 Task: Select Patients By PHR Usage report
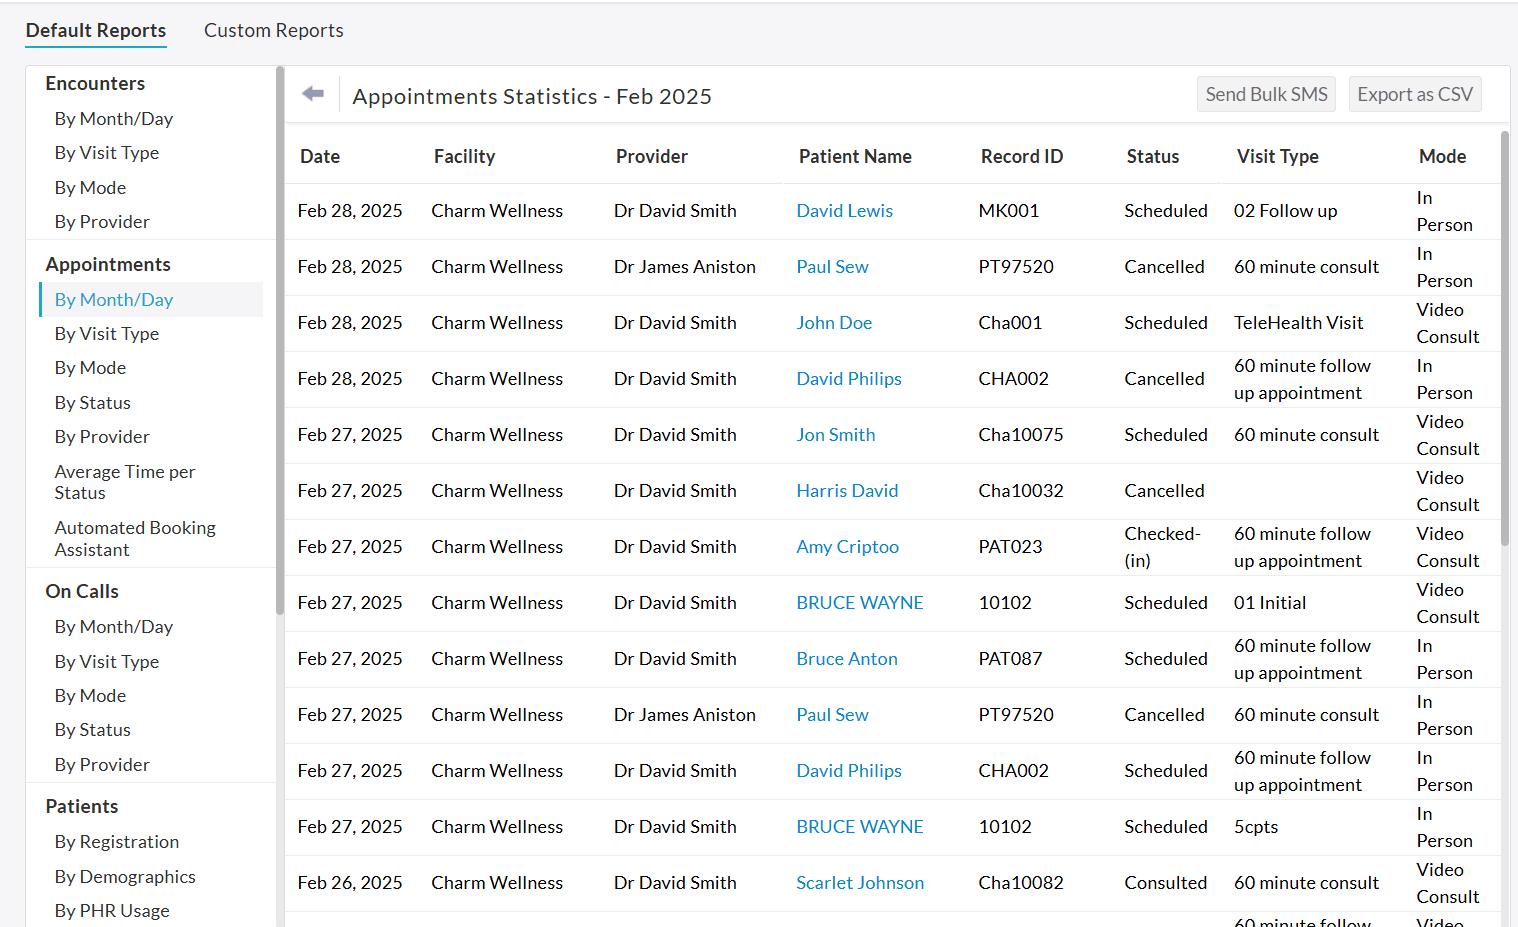112,911
